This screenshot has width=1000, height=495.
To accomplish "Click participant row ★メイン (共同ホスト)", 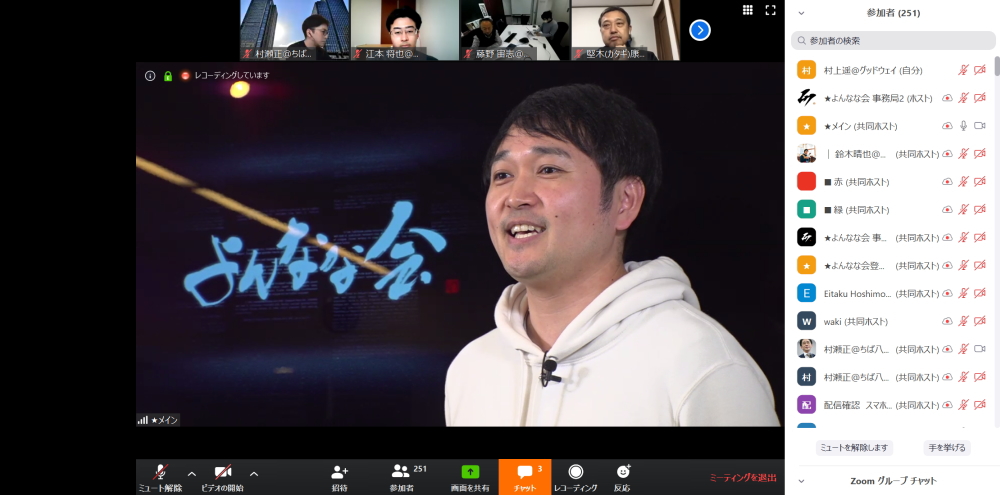I will 890,126.
